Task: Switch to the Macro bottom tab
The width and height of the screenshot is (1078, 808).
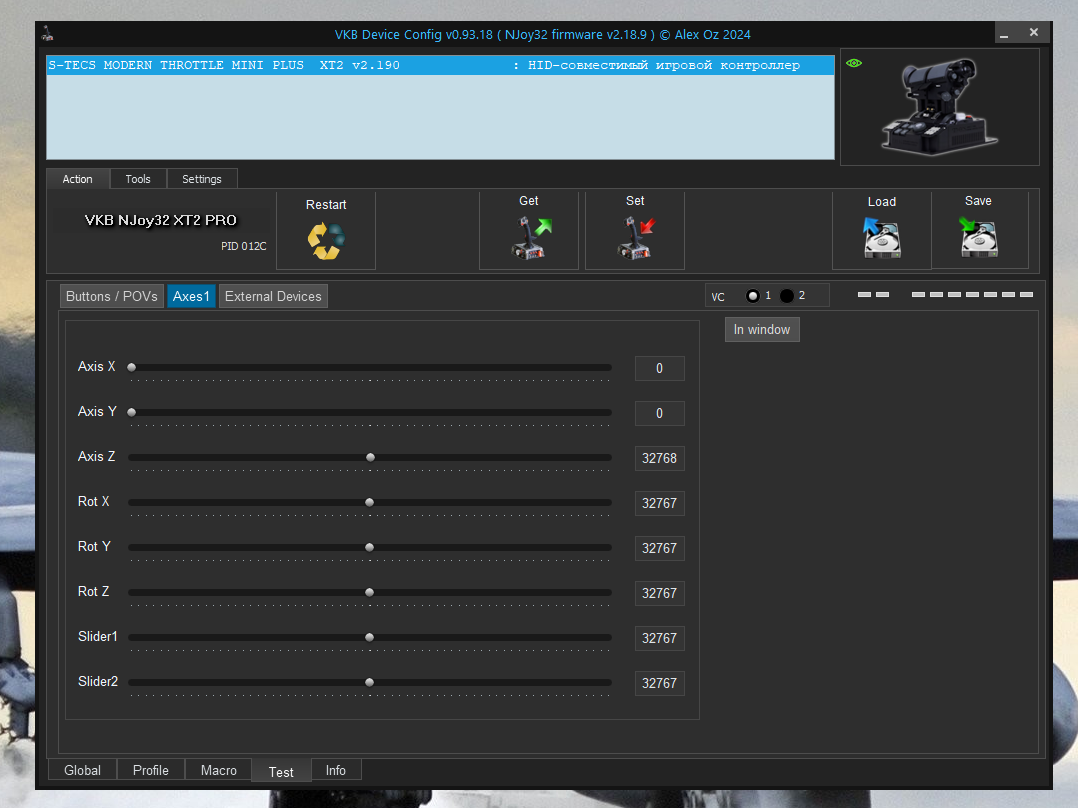Action: coord(219,770)
